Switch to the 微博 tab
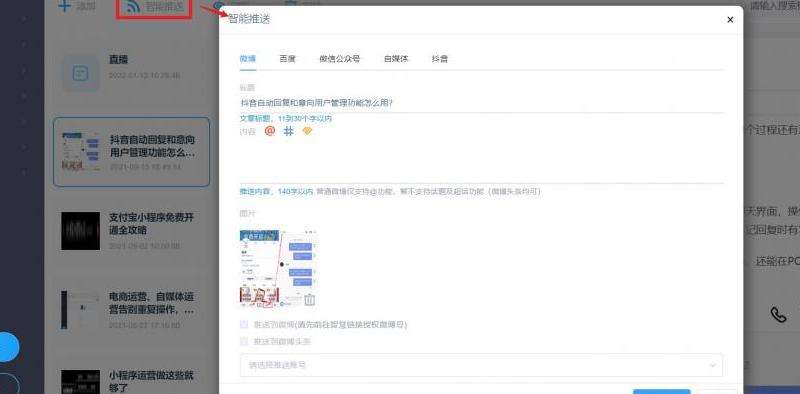 (x=247, y=59)
